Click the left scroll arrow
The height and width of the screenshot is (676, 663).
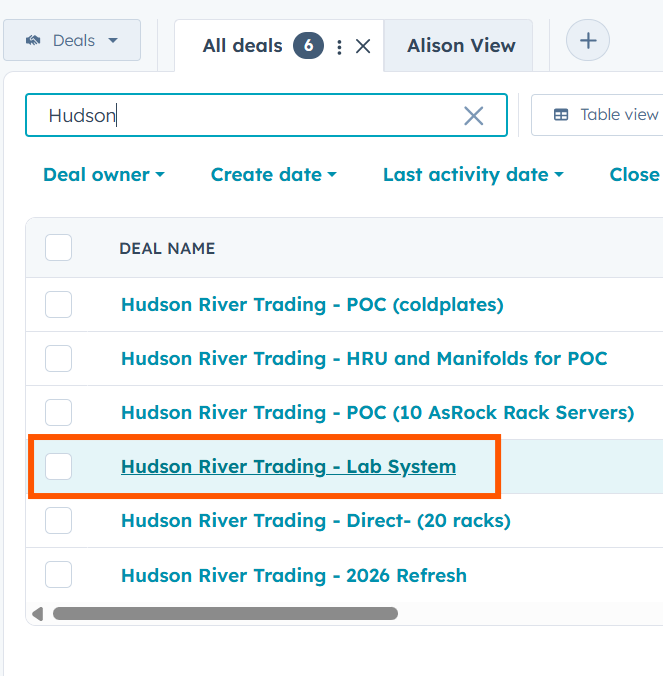click(x=38, y=613)
